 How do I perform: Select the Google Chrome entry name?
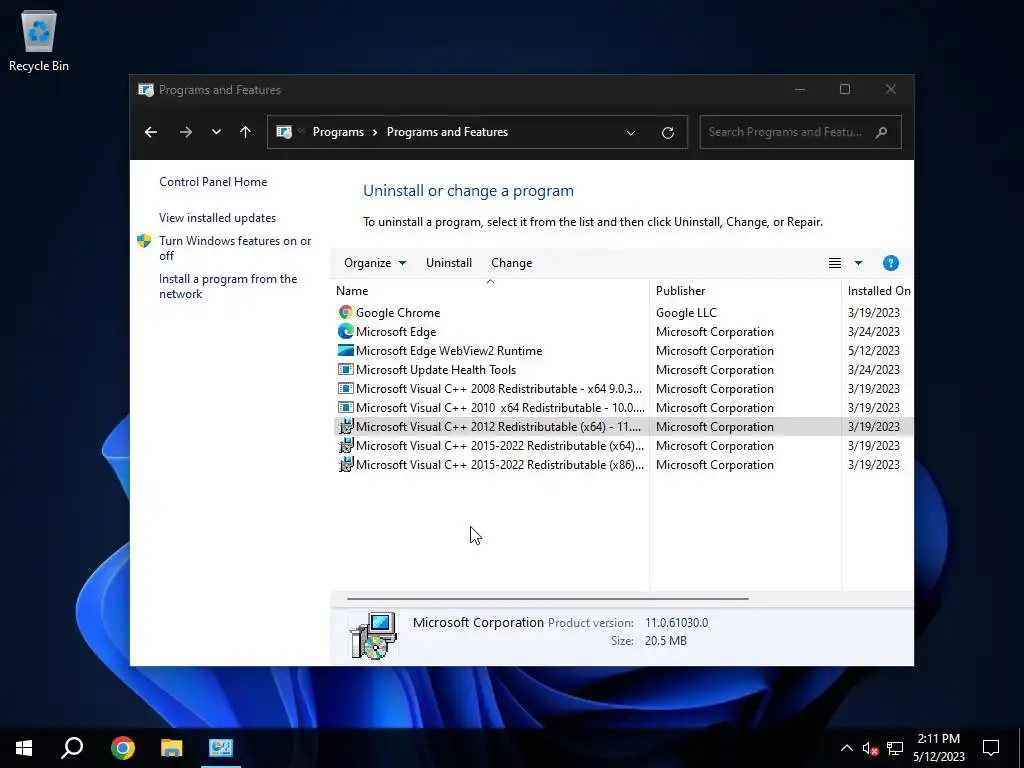point(398,313)
